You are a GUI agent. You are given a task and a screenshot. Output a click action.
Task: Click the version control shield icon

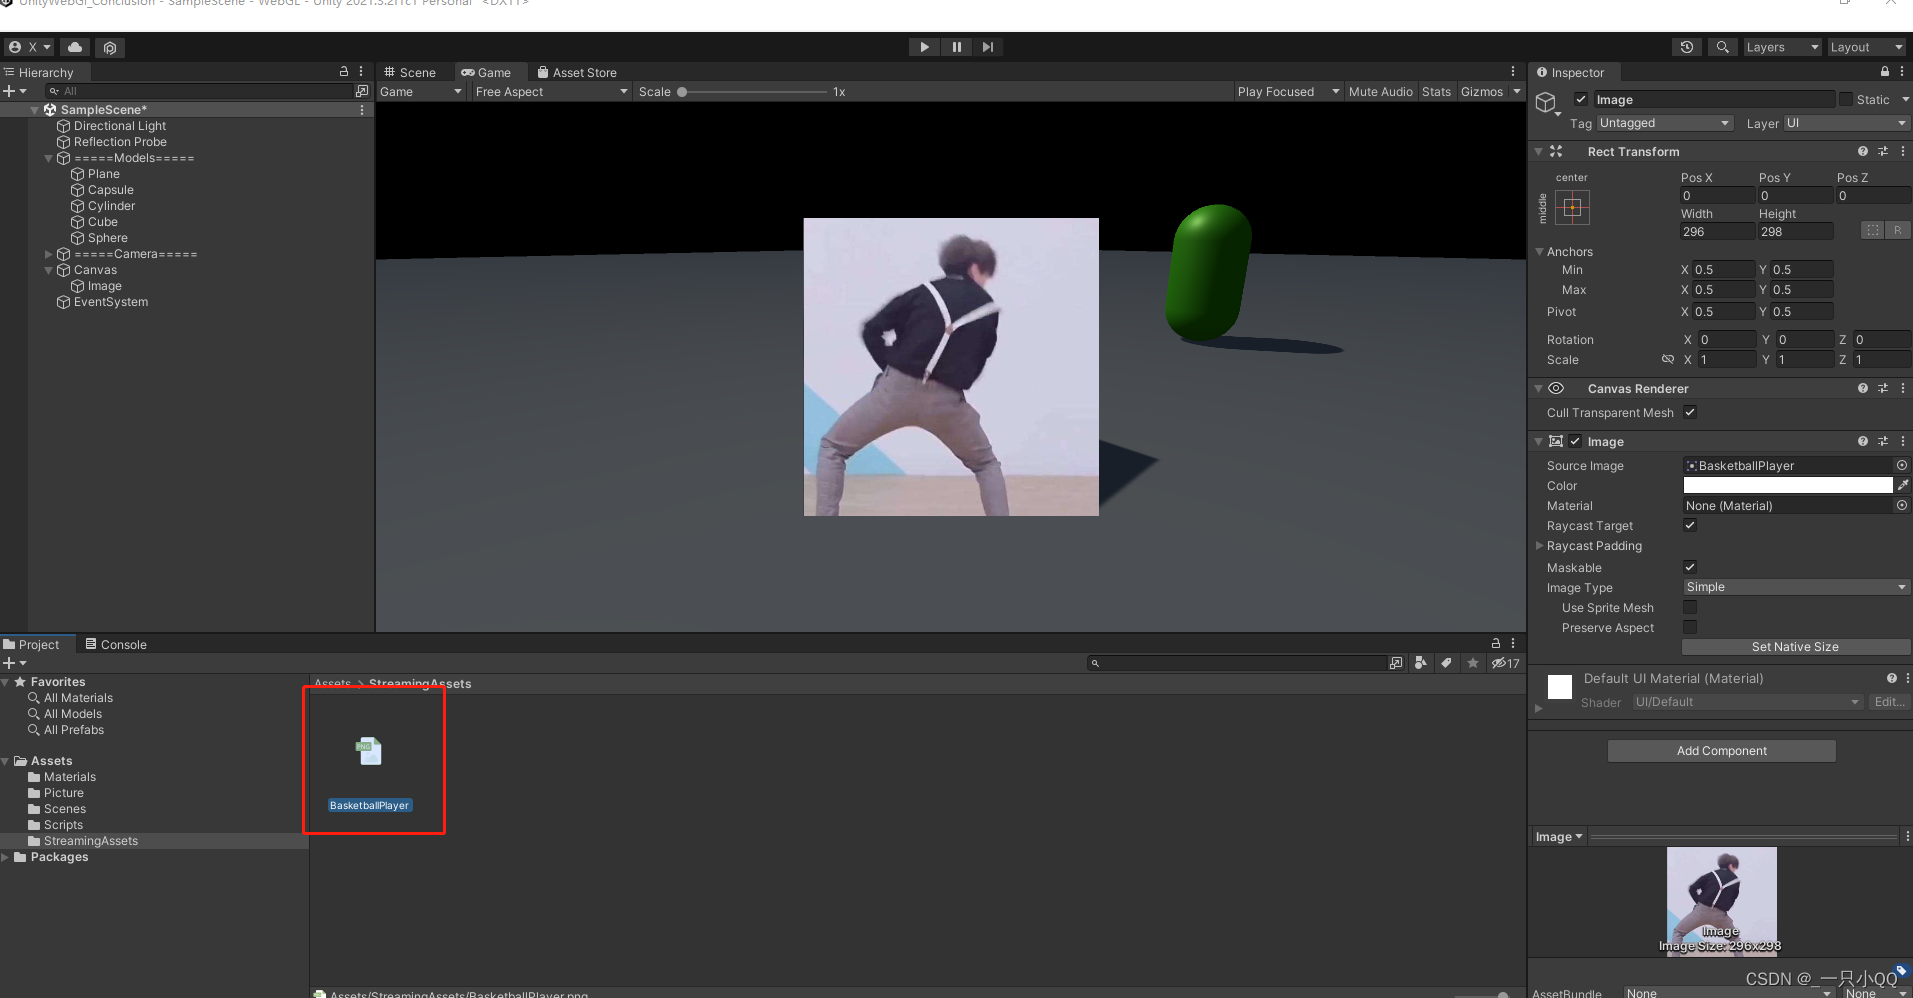click(110, 47)
